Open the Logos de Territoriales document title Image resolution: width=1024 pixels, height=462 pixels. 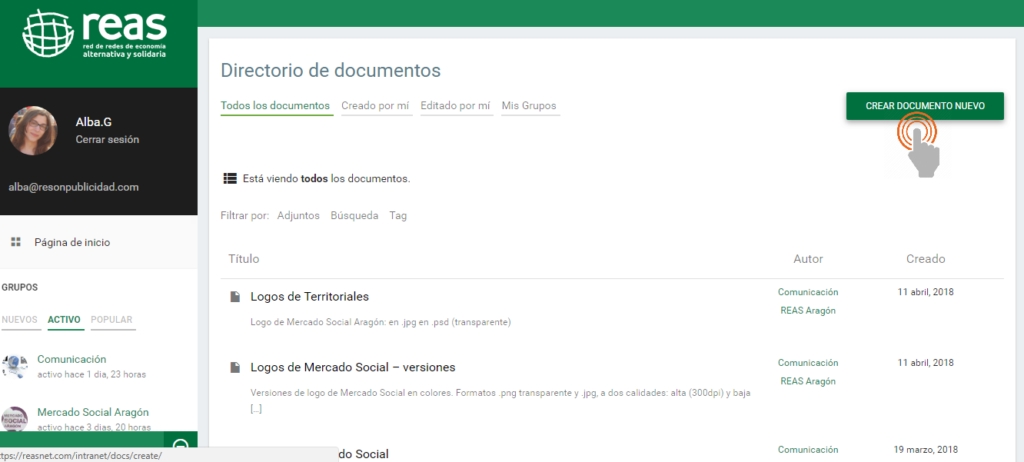(309, 297)
